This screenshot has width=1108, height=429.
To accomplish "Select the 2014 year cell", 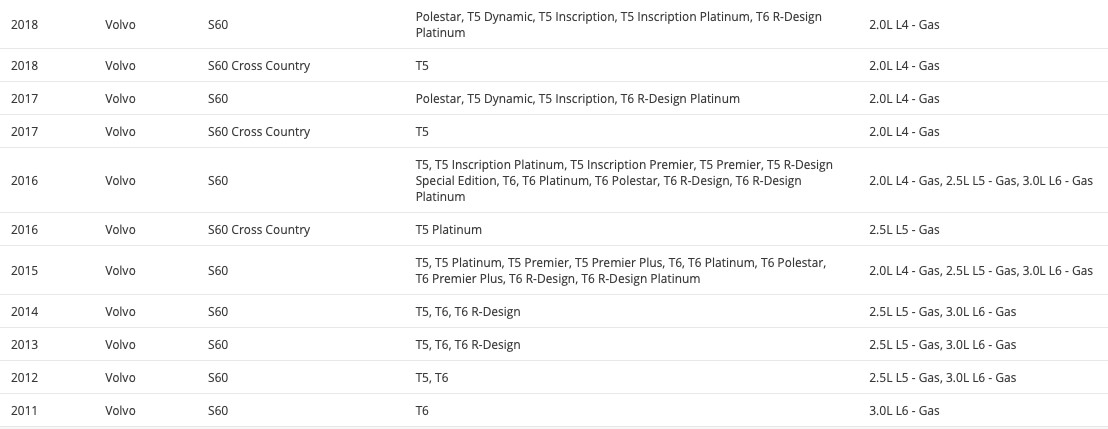I will click(24, 312).
